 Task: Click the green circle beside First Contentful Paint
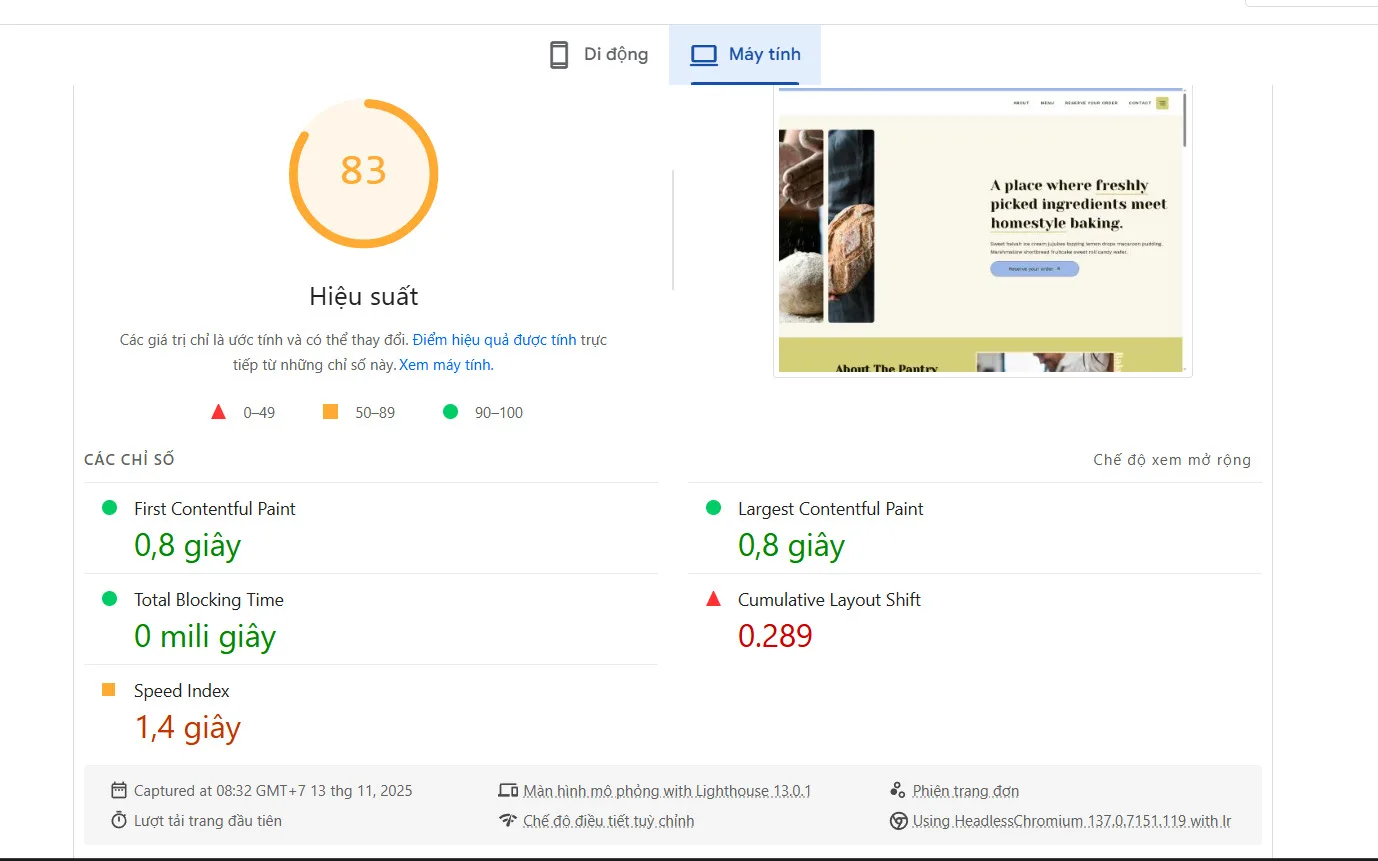coord(109,507)
